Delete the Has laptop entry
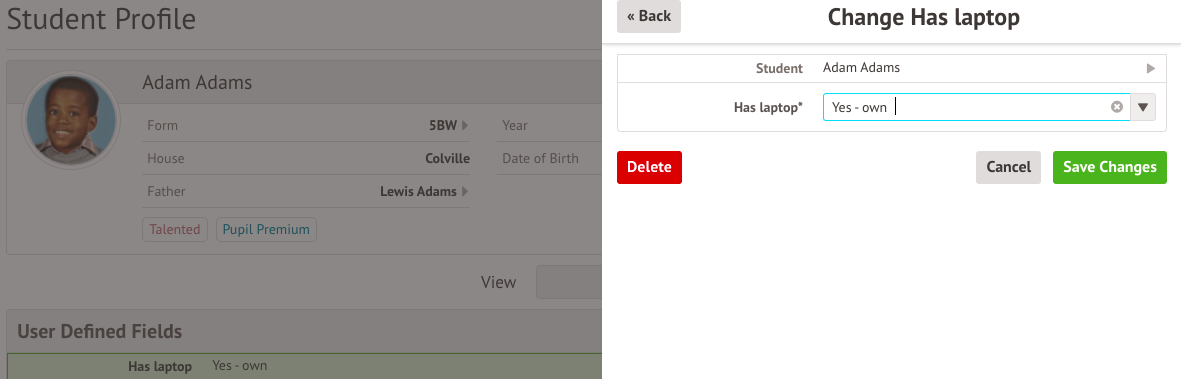Image resolution: width=1181 pixels, height=379 pixels. click(x=649, y=167)
